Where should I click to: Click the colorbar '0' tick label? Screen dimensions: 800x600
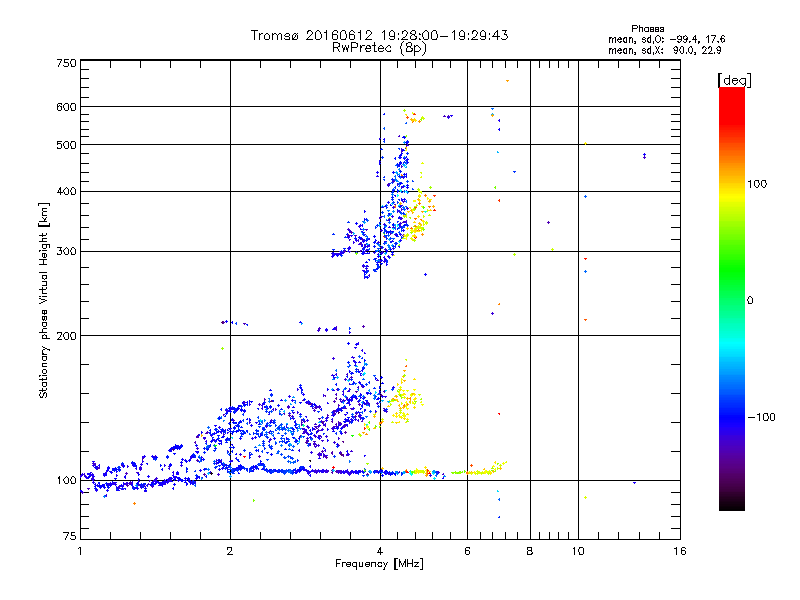pyautogui.click(x=750, y=301)
